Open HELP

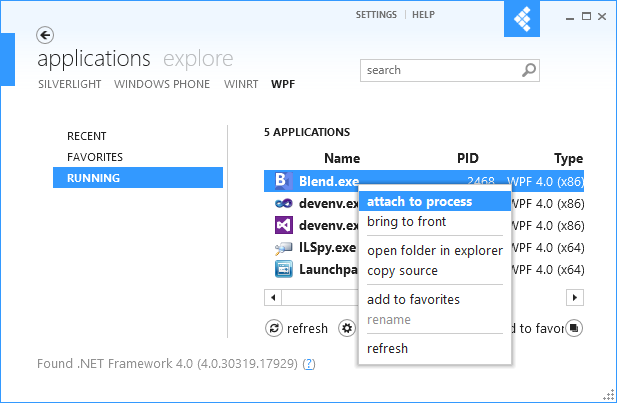423,15
